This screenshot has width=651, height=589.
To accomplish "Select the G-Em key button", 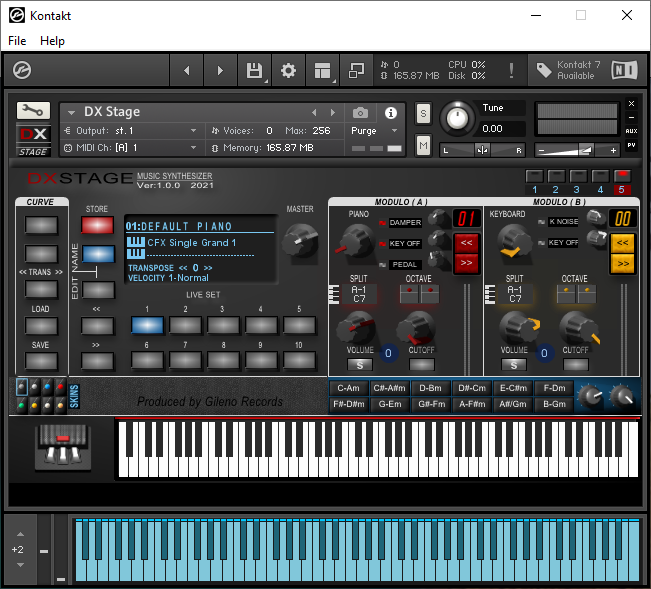I will pyautogui.click(x=390, y=404).
